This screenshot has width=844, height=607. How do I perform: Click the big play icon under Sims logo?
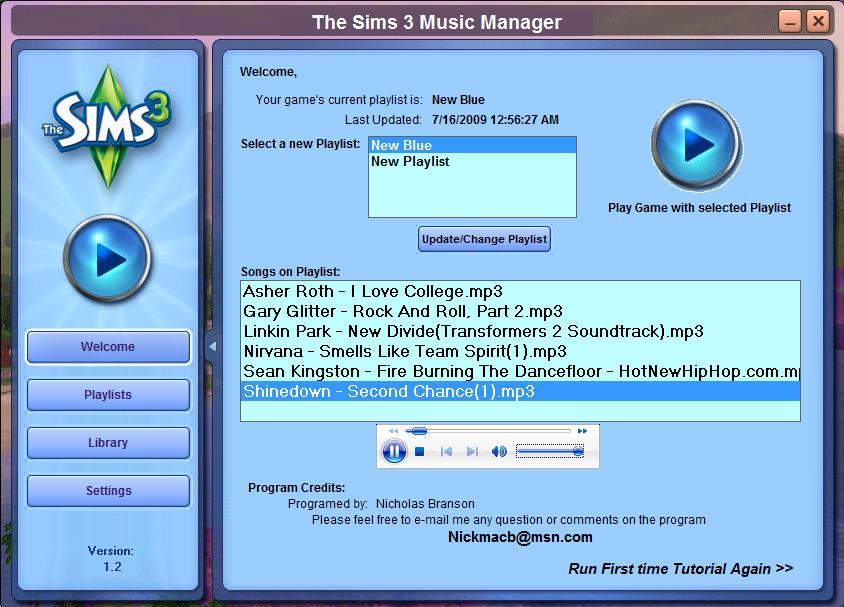[108, 259]
